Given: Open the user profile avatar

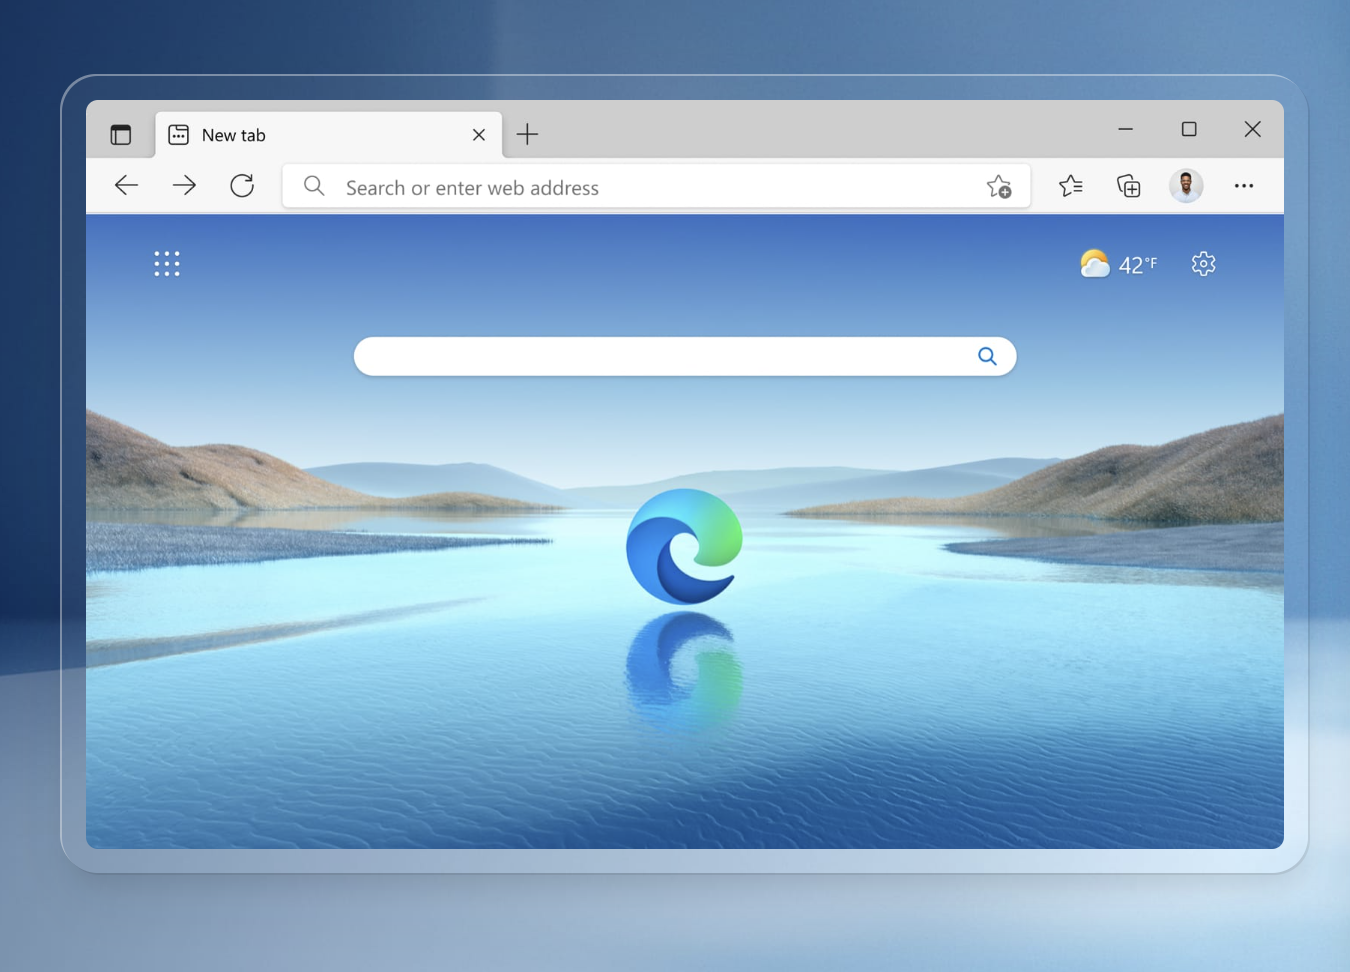Looking at the screenshot, I should click(x=1186, y=185).
